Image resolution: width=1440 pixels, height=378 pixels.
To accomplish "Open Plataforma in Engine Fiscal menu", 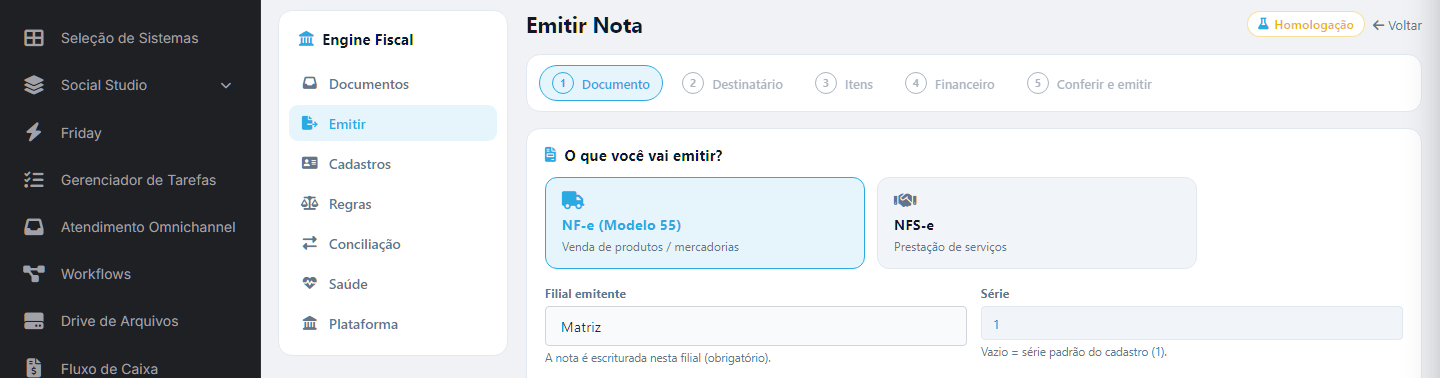I will coord(393,324).
